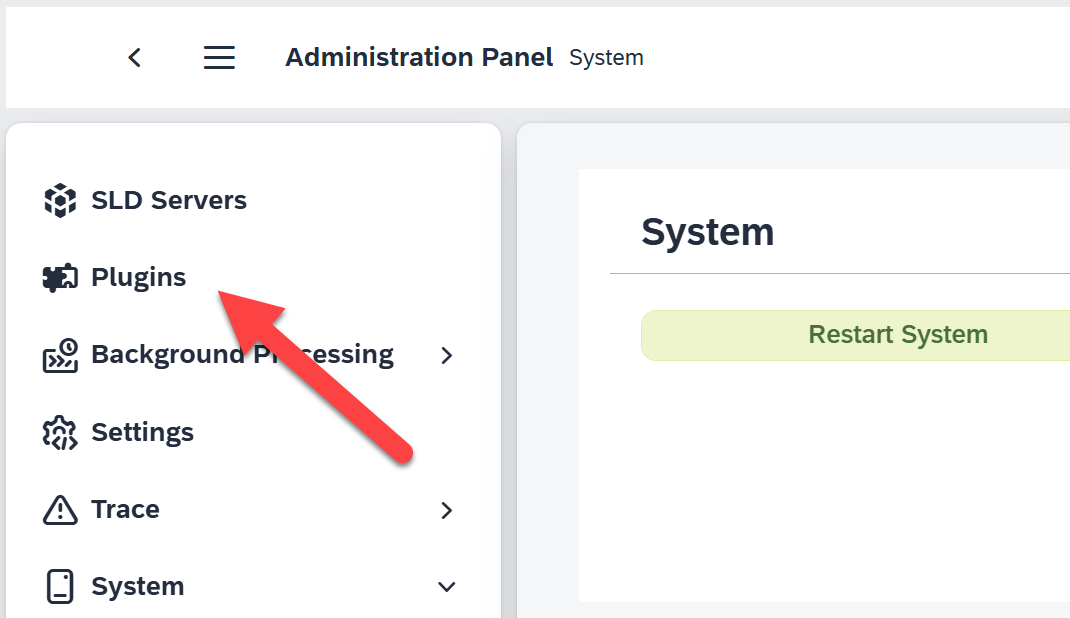This screenshot has height=618, width=1070.
Task: Open the Plugins menu entry
Action: (x=139, y=277)
